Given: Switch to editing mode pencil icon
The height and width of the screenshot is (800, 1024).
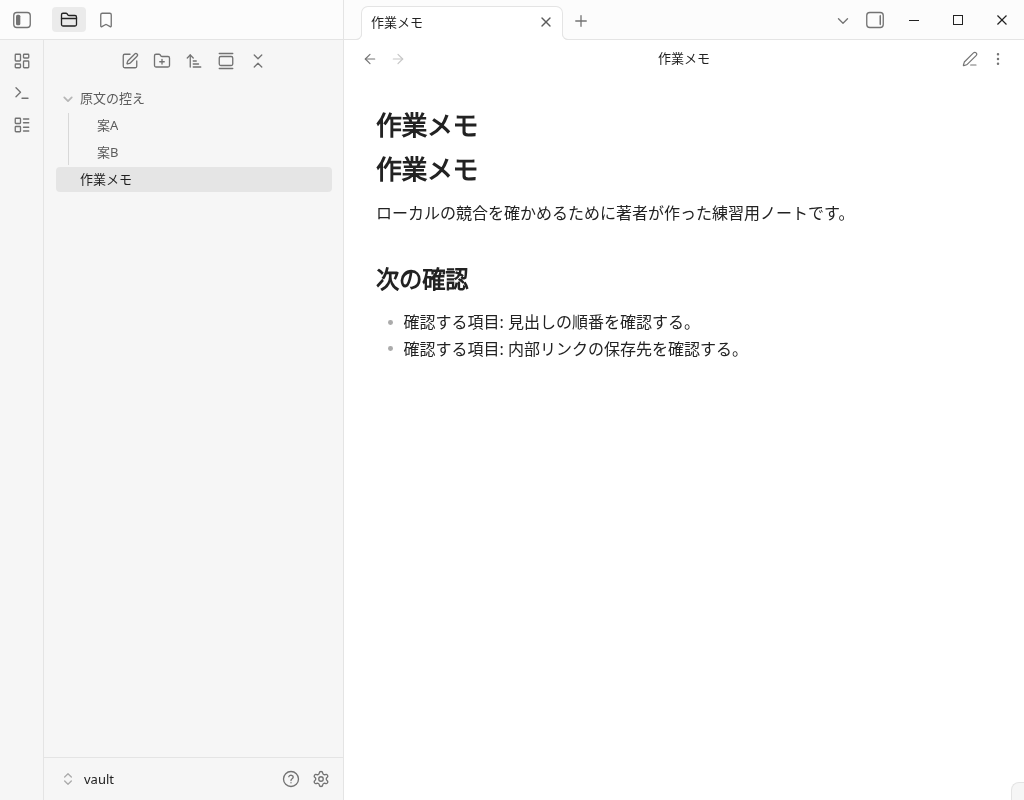Looking at the screenshot, I should point(970,59).
